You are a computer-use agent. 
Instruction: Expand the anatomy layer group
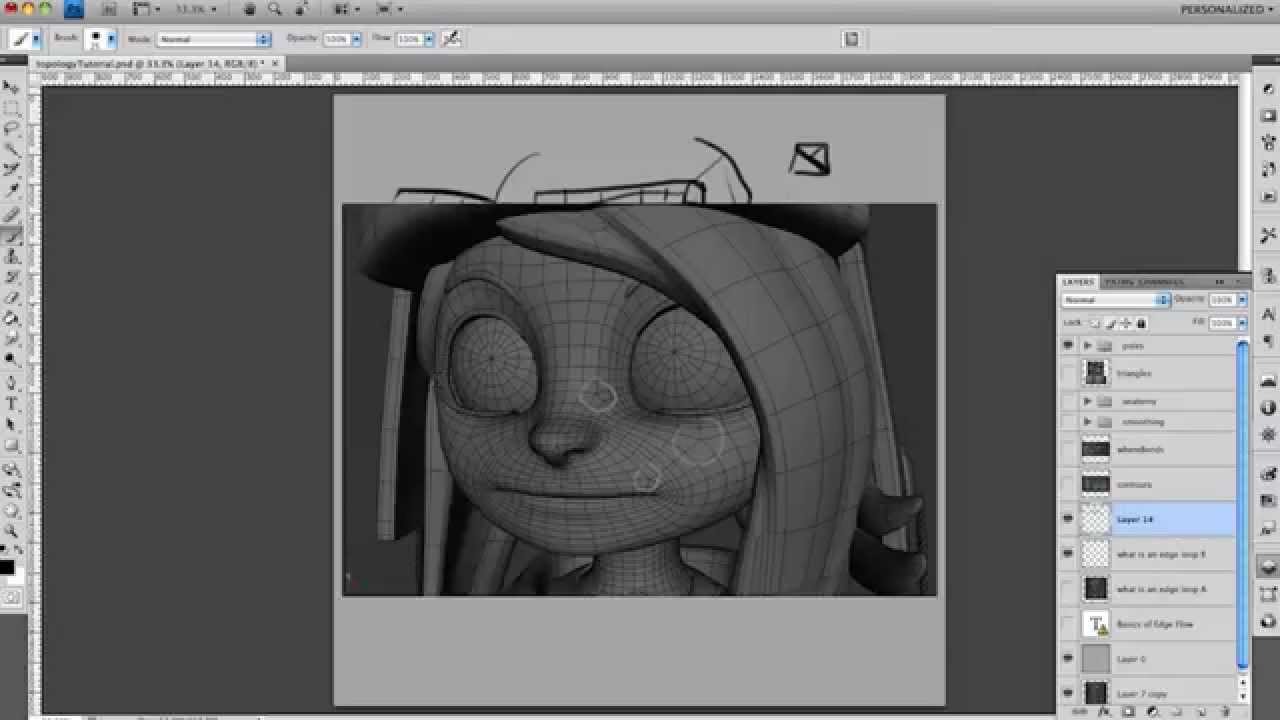tap(1088, 401)
